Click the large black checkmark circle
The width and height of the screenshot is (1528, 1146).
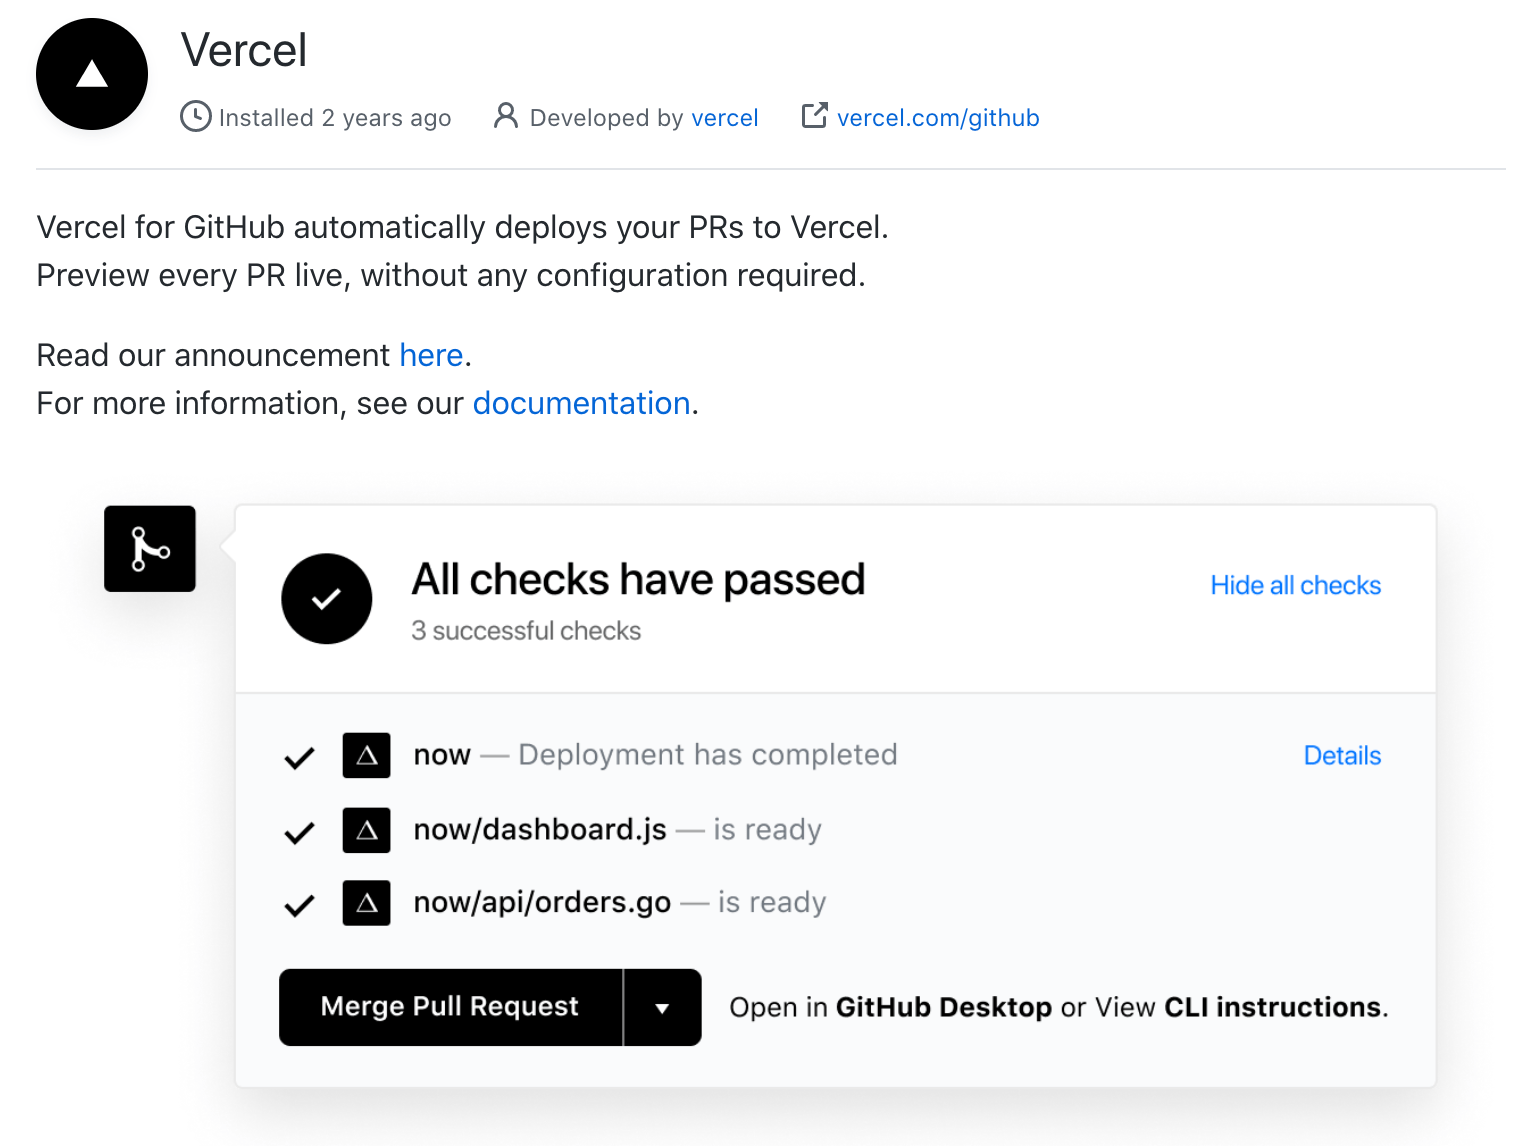pyautogui.click(x=327, y=599)
